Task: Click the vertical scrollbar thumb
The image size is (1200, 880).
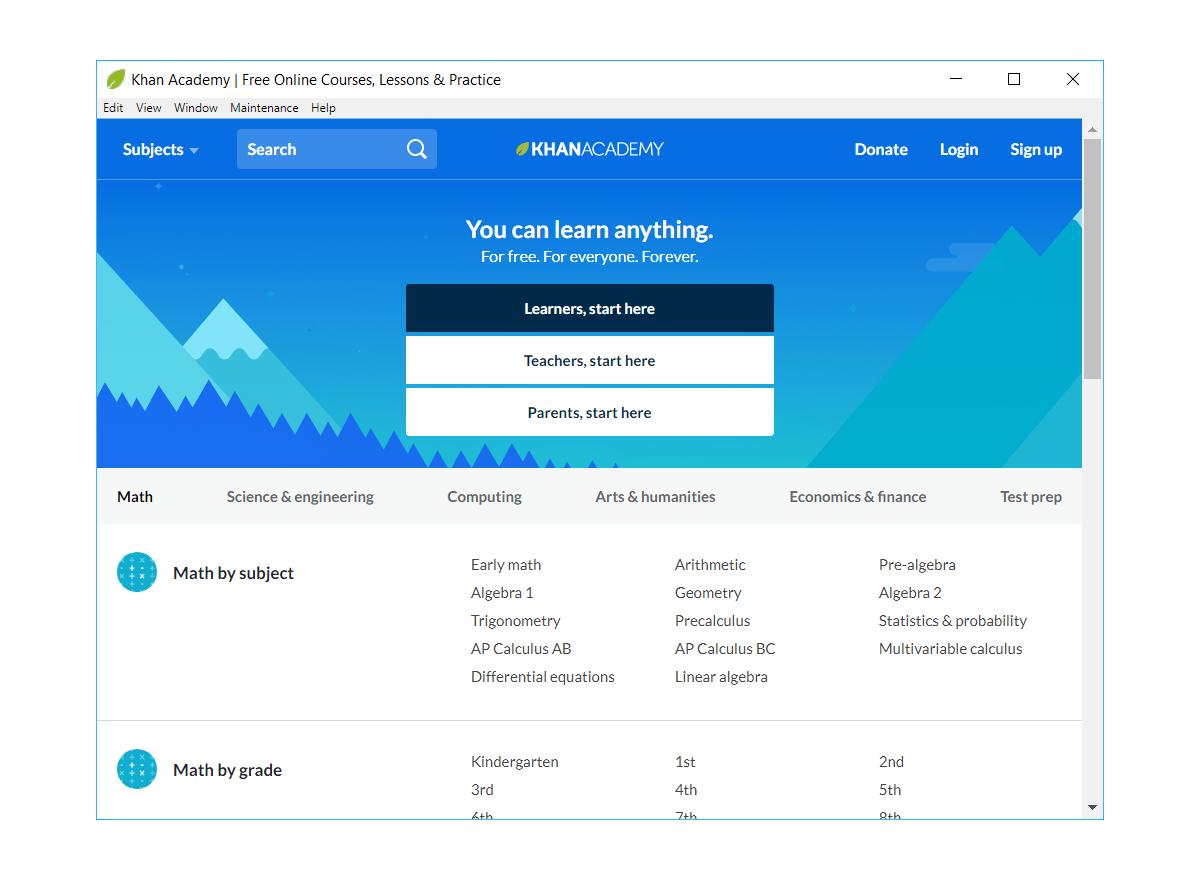Action: [1092, 258]
